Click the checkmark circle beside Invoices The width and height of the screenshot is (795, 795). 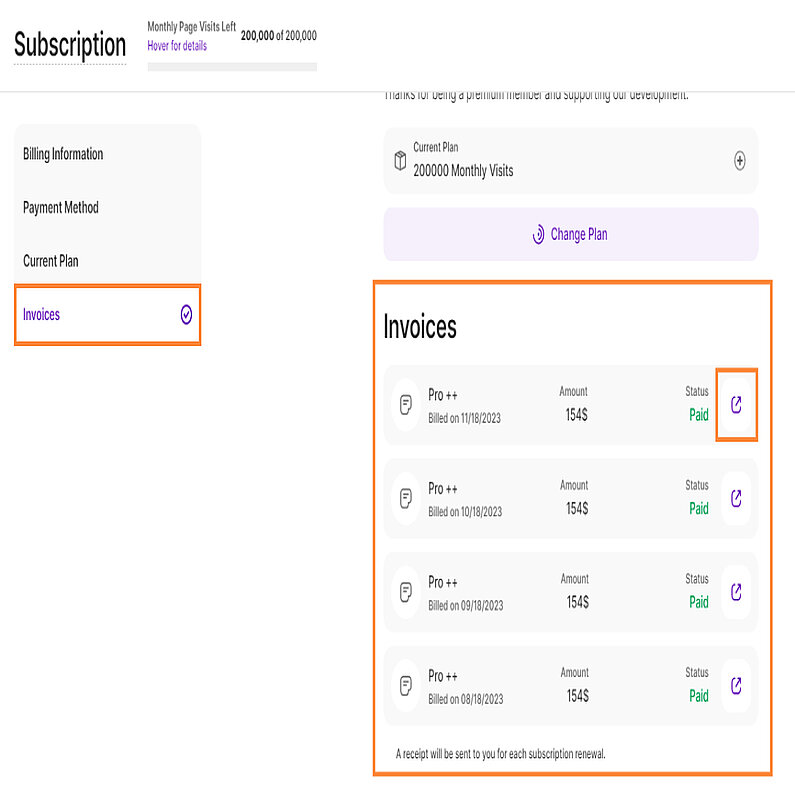[x=186, y=315]
